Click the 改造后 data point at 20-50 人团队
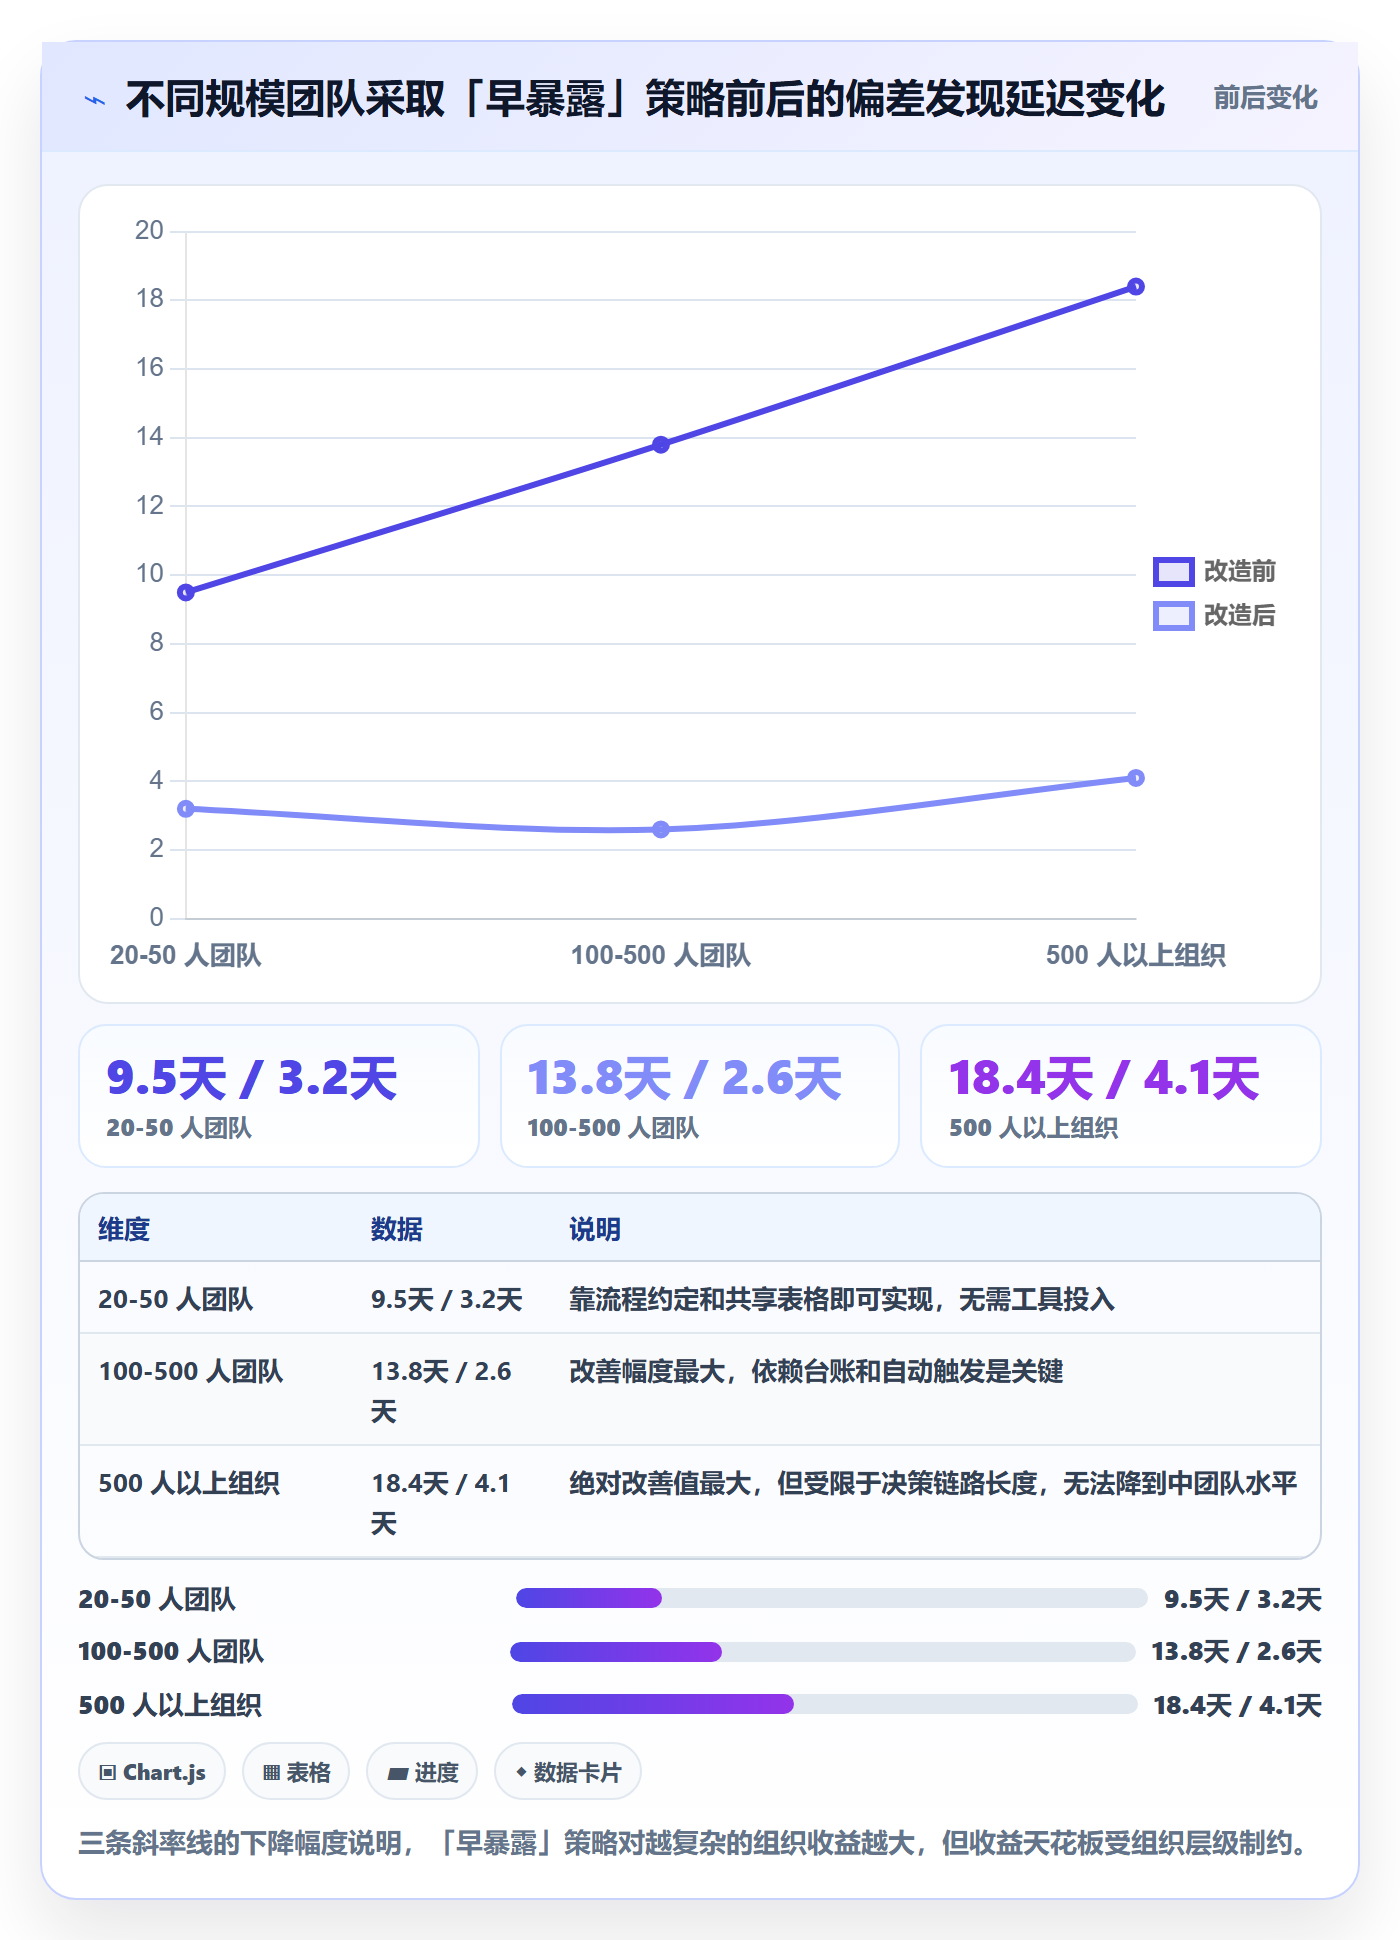This screenshot has height=1940, width=1400. pos(186,808)
